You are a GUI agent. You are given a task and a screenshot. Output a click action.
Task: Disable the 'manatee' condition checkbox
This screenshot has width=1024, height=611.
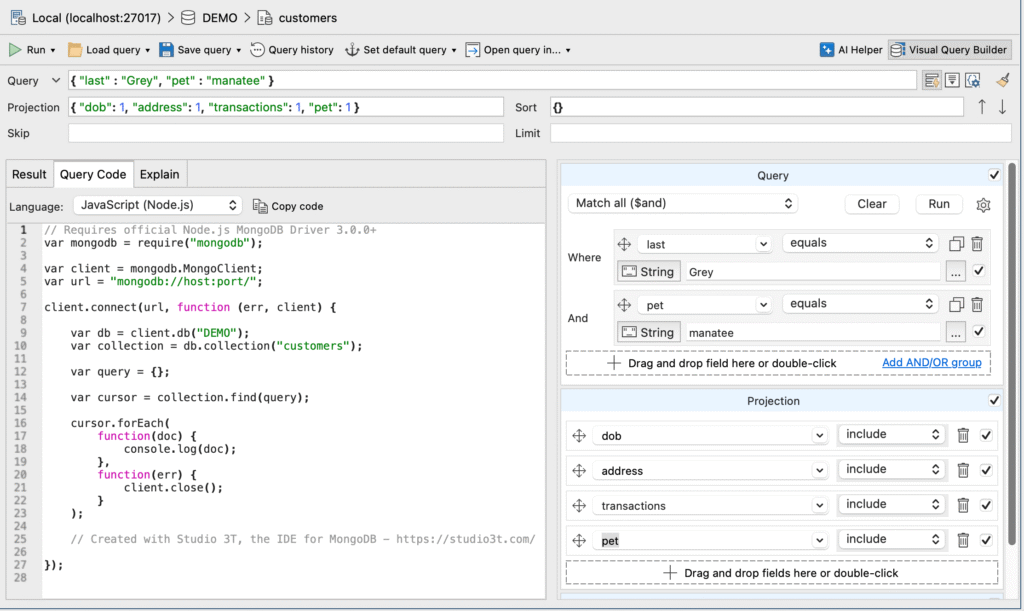pyautogui.click(x=979, y=332)
